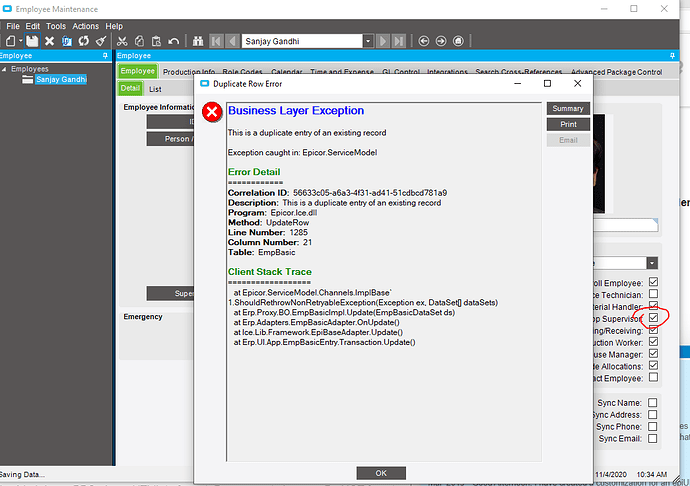The height and width of the screenshot is (486, 690).
Task: Click the Summary button in dialog
Action: (568, 108)
